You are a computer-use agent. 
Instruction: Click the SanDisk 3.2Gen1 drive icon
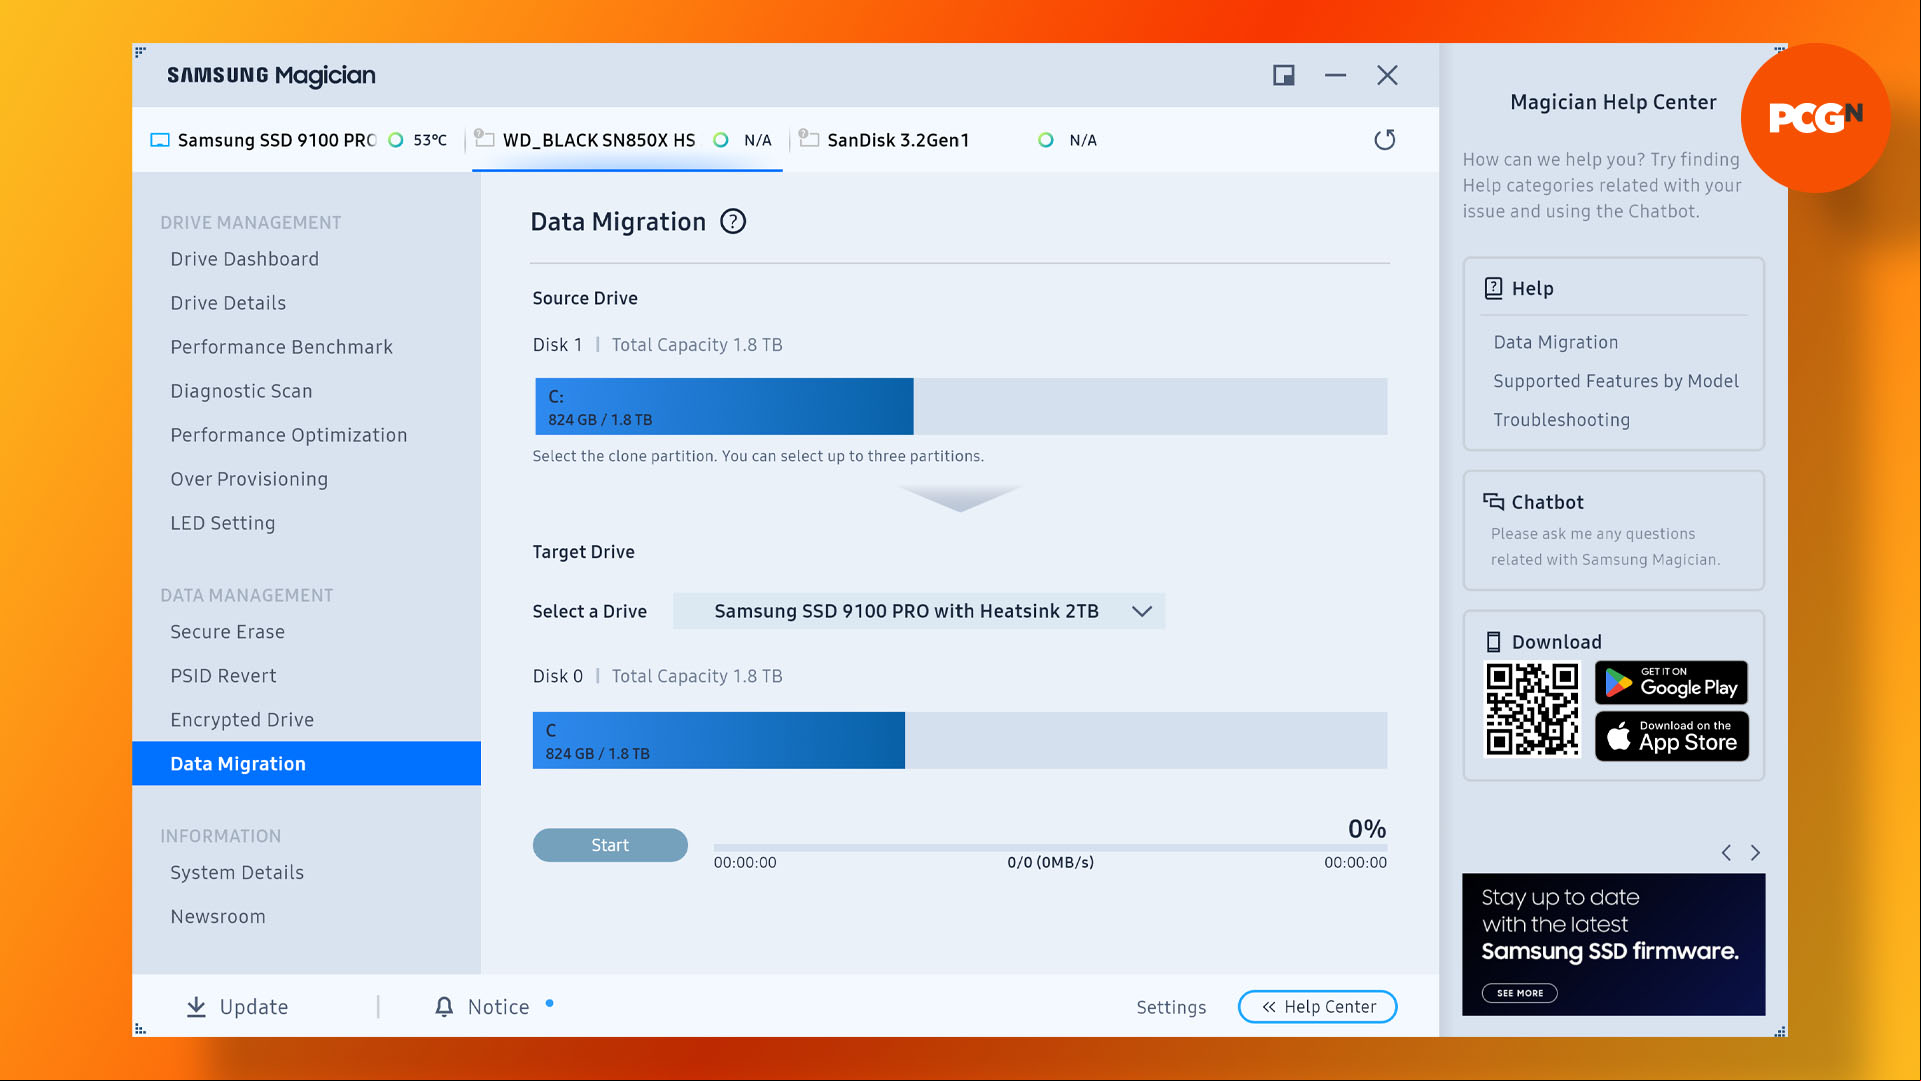pyautogui.click(x=809, y=139)
